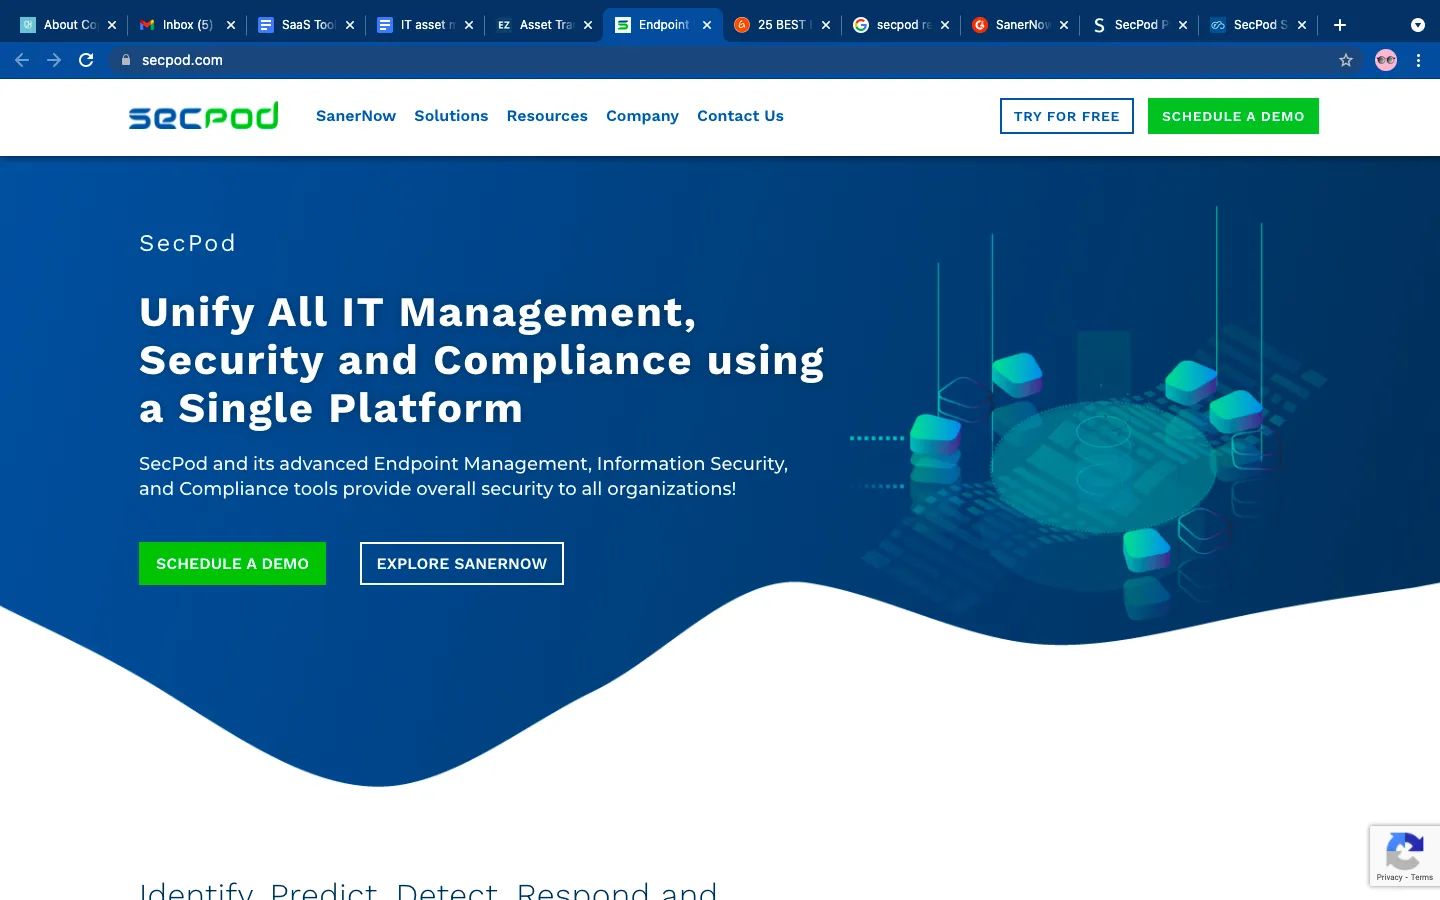Open the reCAPTCHA Terms link
The width and height of the screenshot is (1440, 900).
1422,877
